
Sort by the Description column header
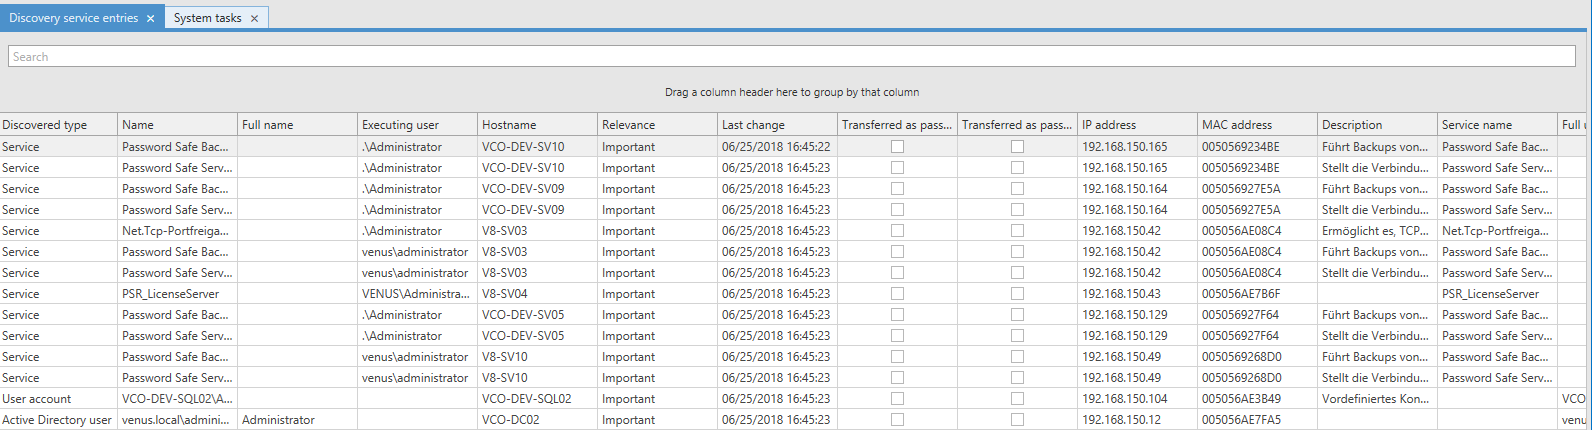(1378, 125)
